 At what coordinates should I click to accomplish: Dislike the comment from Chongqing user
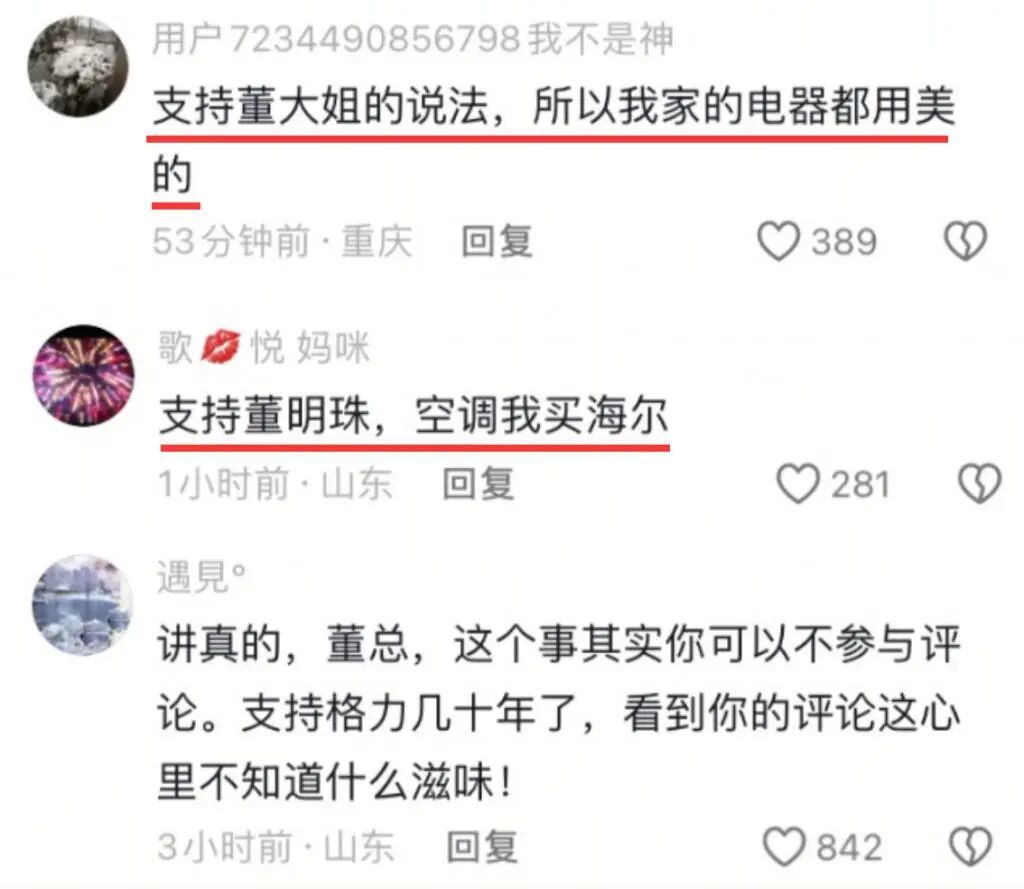[x=966, y=241]
